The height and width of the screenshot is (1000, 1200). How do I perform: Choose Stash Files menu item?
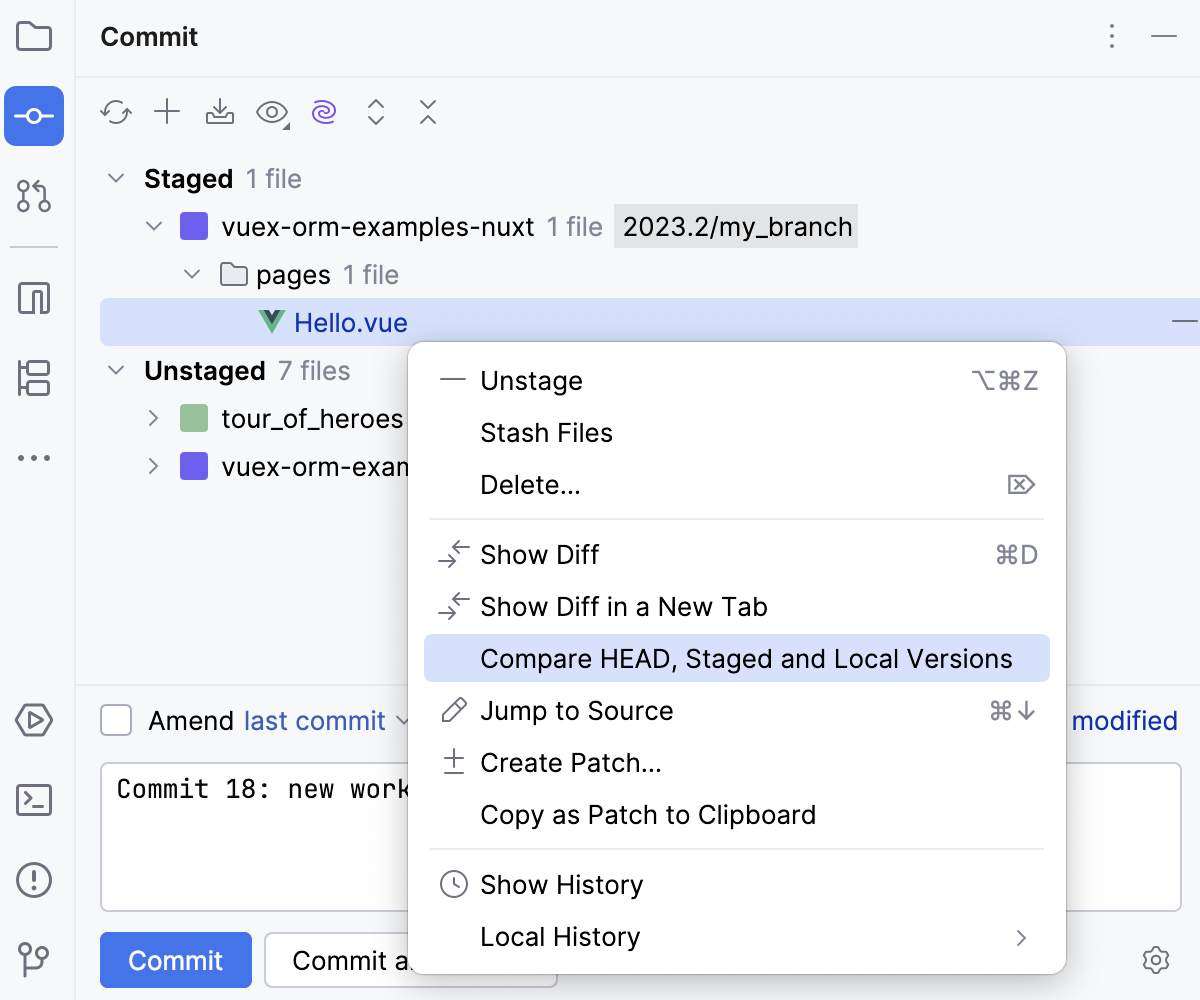click(737, 433)
